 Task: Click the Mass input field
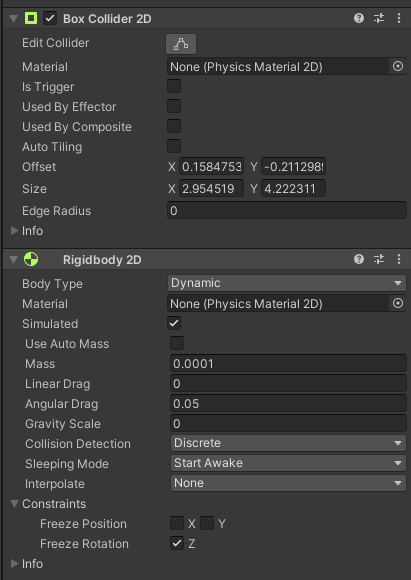tap(288, 364)
